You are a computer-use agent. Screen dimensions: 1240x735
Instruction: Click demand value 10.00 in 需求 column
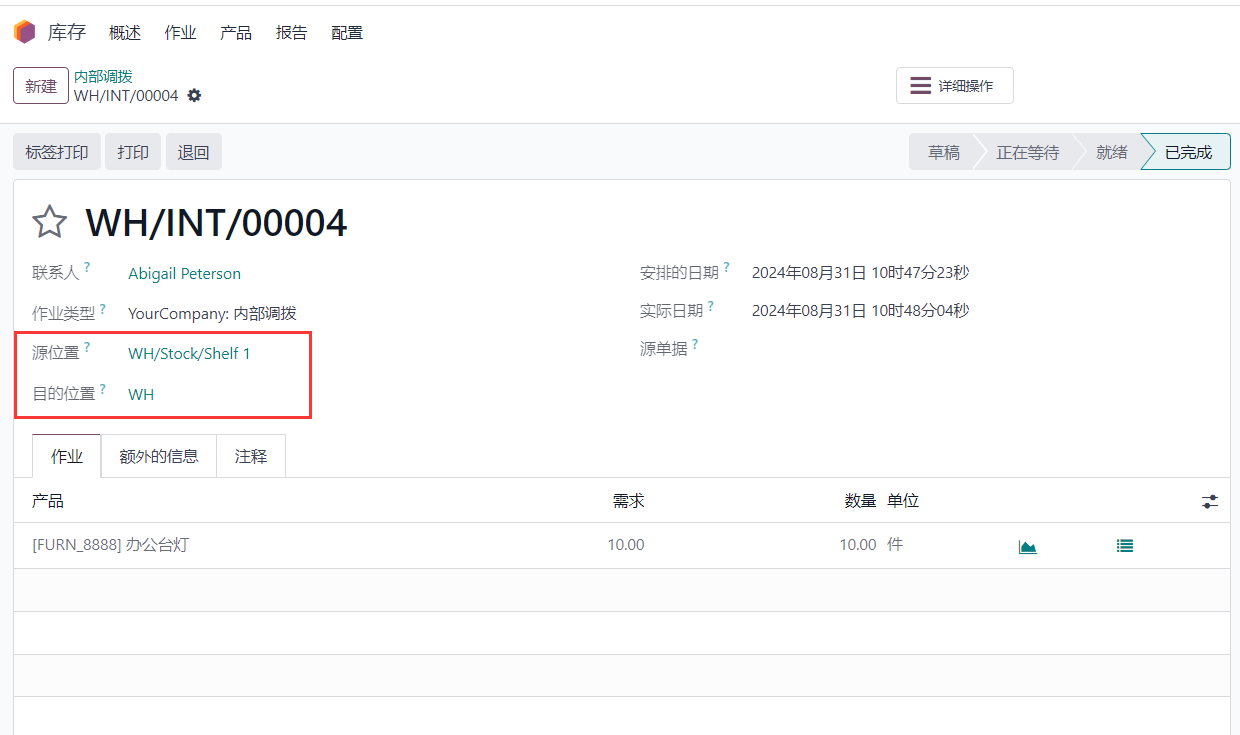(x=626, y=545)
